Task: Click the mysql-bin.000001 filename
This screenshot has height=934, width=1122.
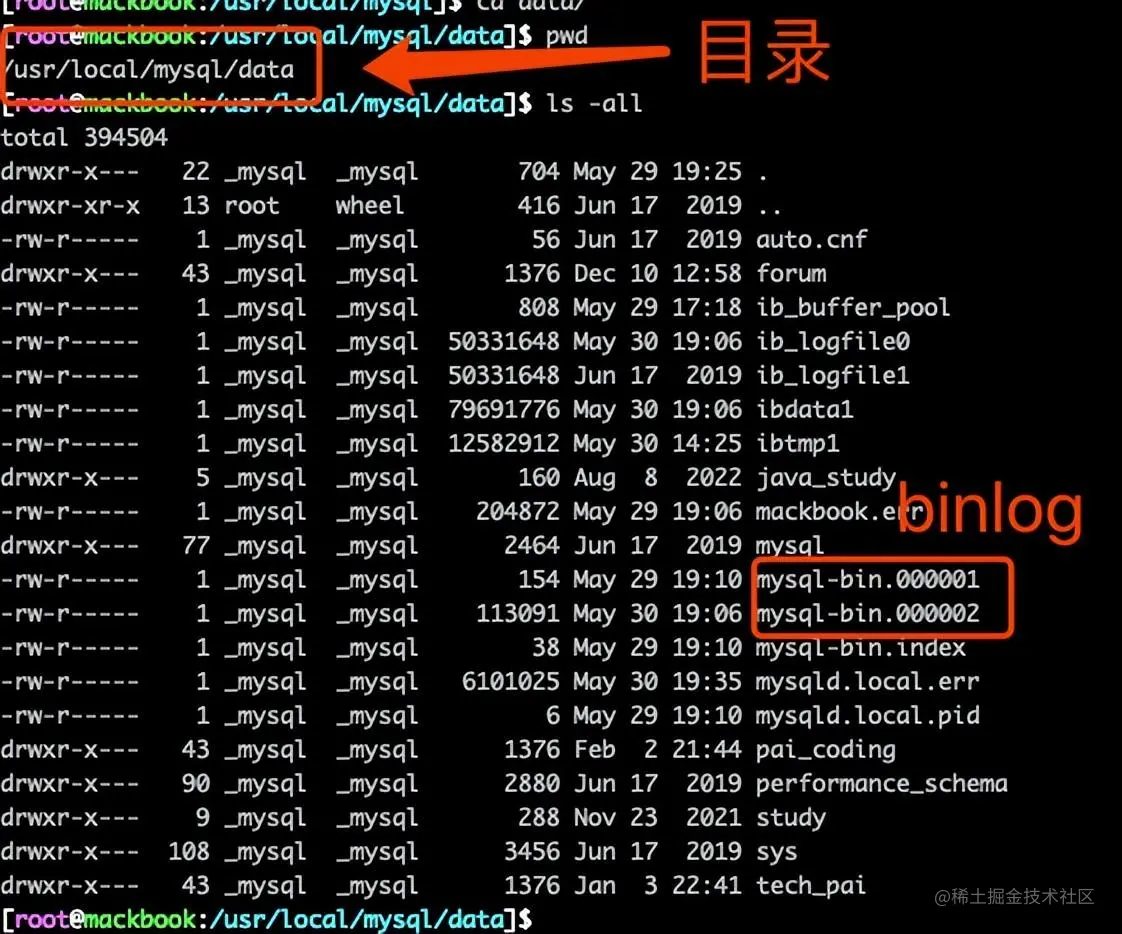Action: click(868, 580)
